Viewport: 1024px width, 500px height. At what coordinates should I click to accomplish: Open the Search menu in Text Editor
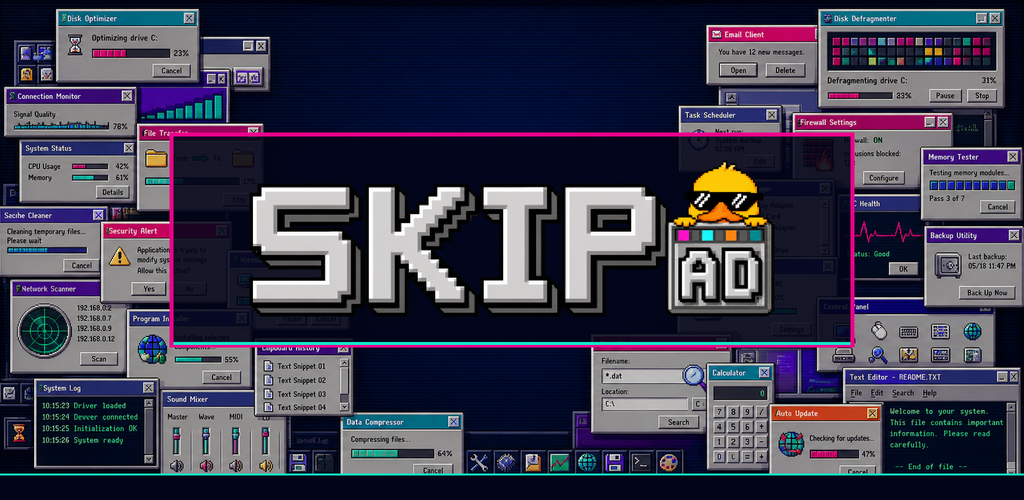pos(903,393)
